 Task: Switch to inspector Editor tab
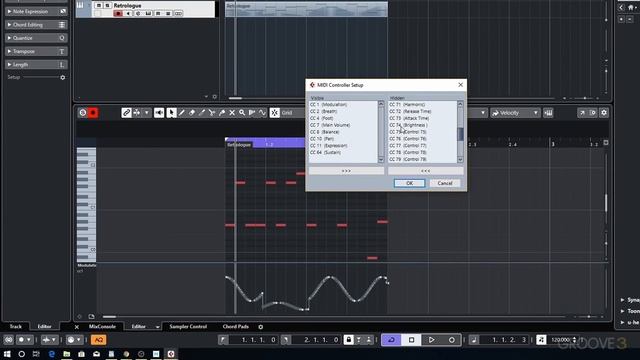coord(44,327)
